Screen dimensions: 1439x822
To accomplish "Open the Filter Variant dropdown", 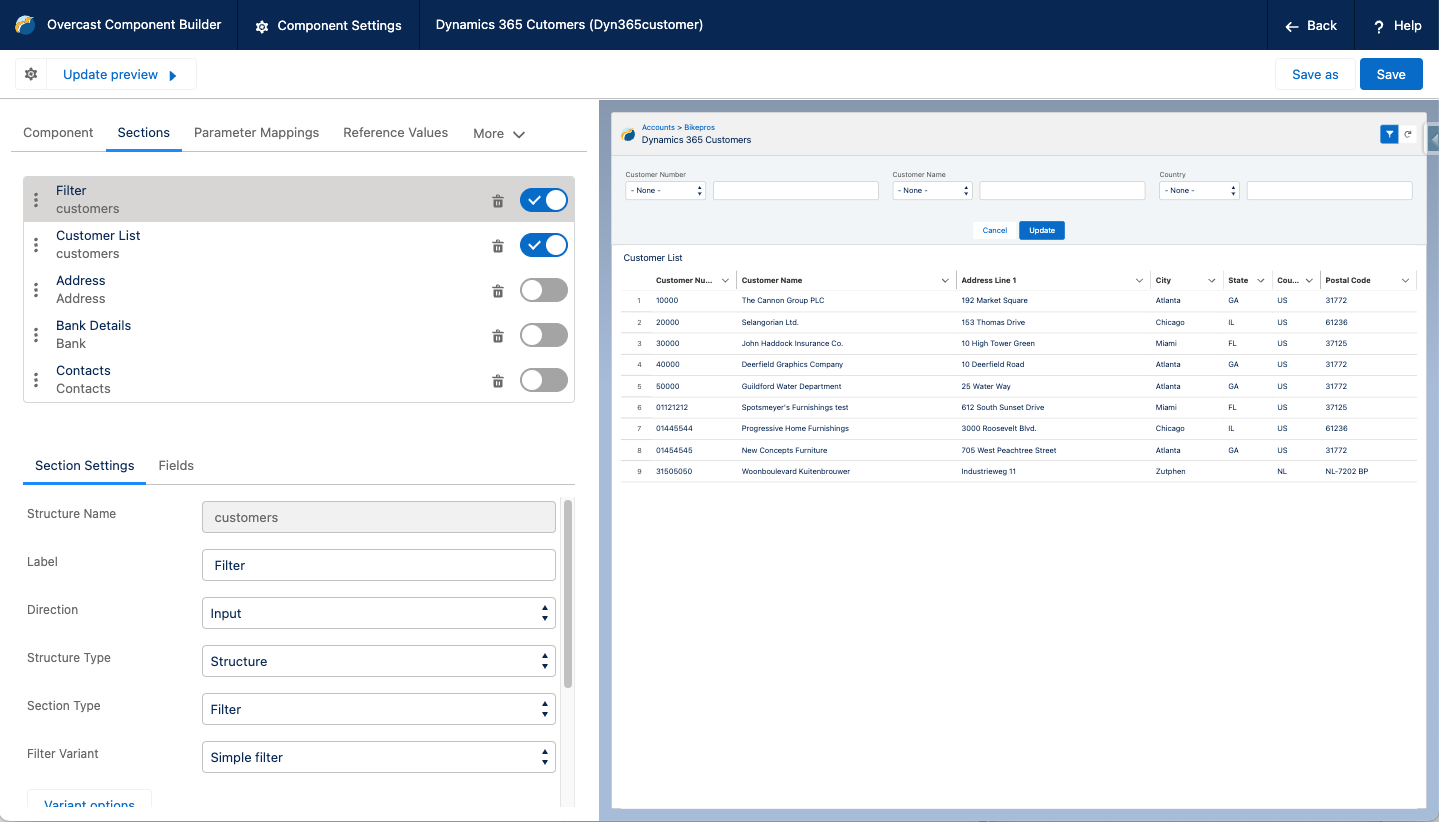I will pos(379,757).
